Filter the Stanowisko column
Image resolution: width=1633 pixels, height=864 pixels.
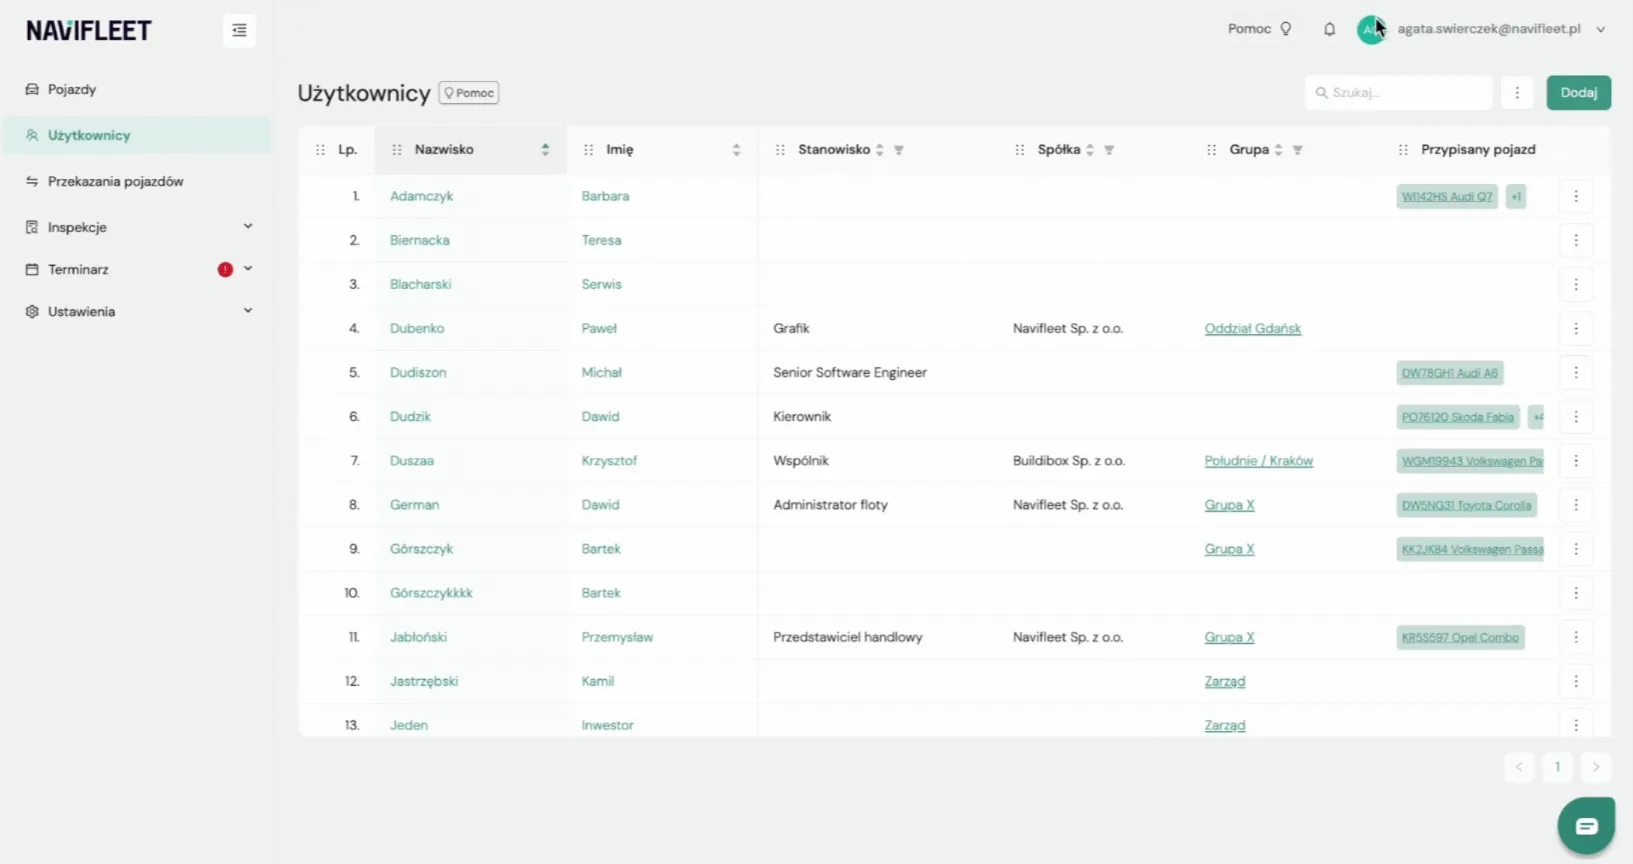pyautogui.click(x=899, y=150)
